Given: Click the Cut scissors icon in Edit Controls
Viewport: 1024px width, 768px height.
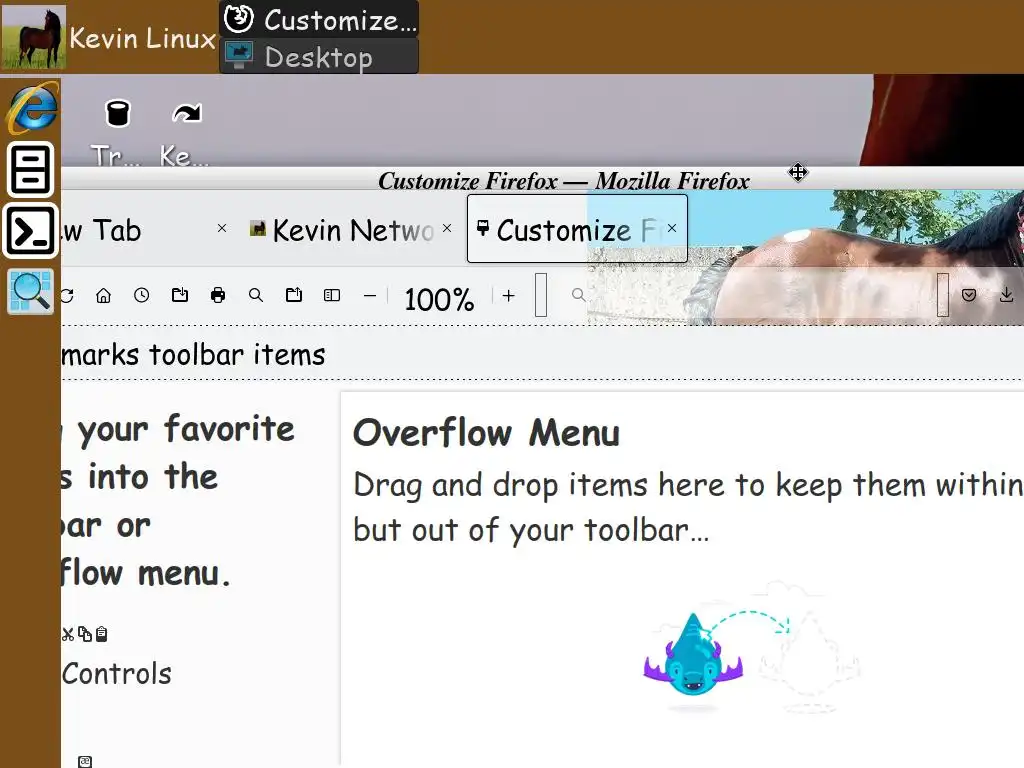Looking at the screenshot, I should point(67,634).
